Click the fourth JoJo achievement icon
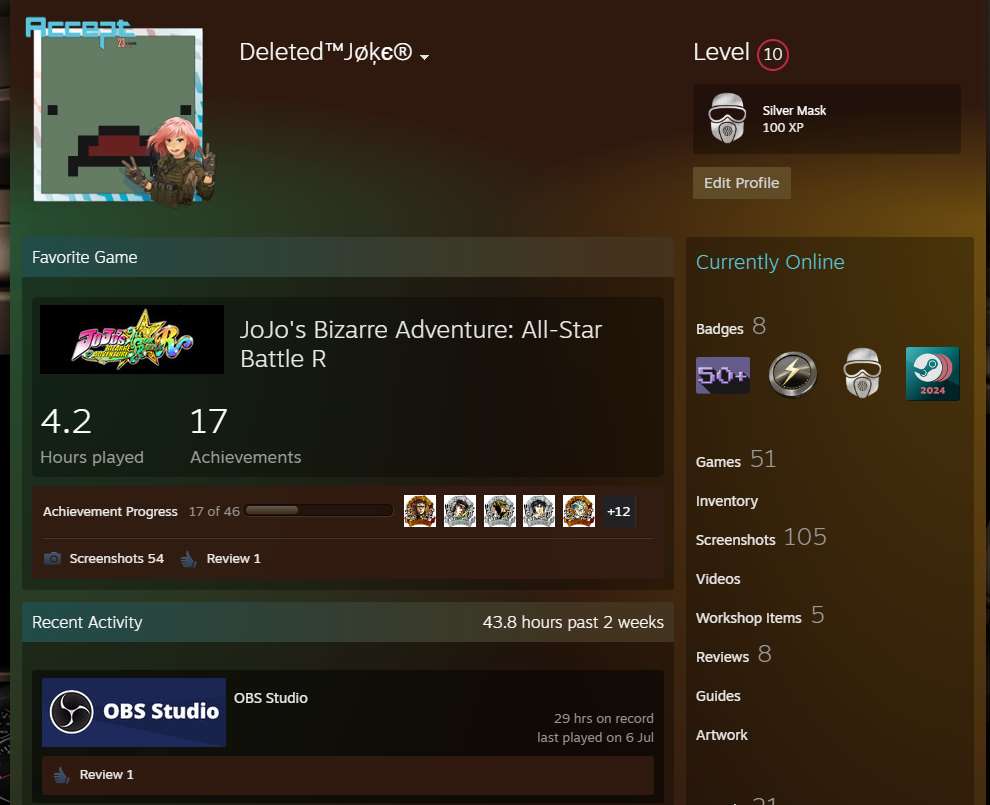Image resolution: width=990 pixels, height=805 pixels. point(539,511)
